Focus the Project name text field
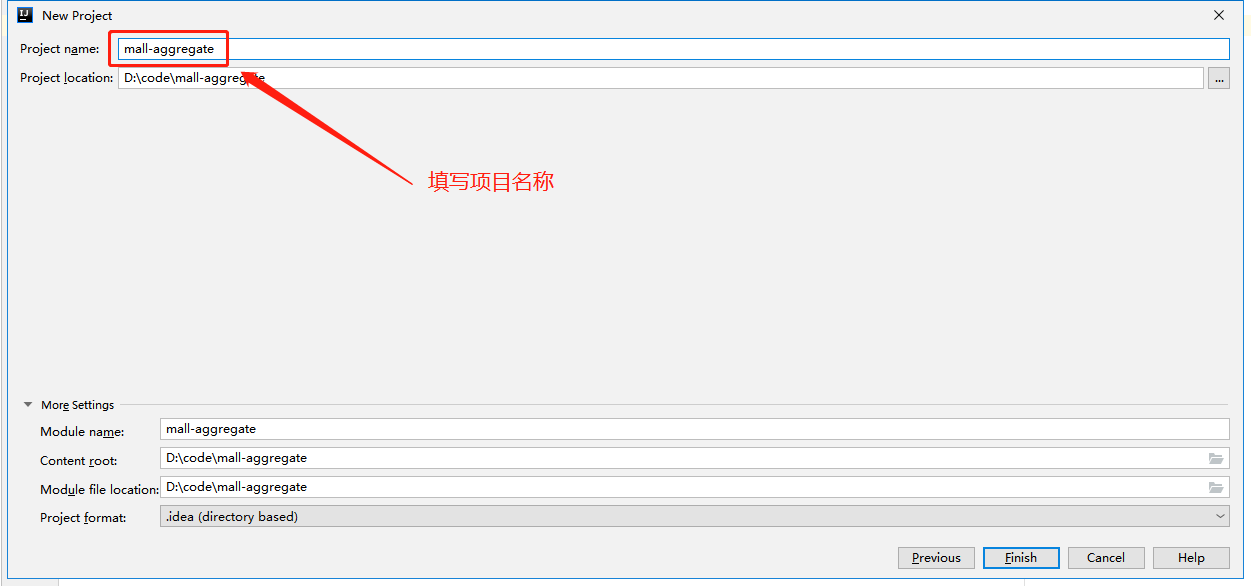Image resolution: width=1251 pixels, height=586 pixels. point(674,49)
